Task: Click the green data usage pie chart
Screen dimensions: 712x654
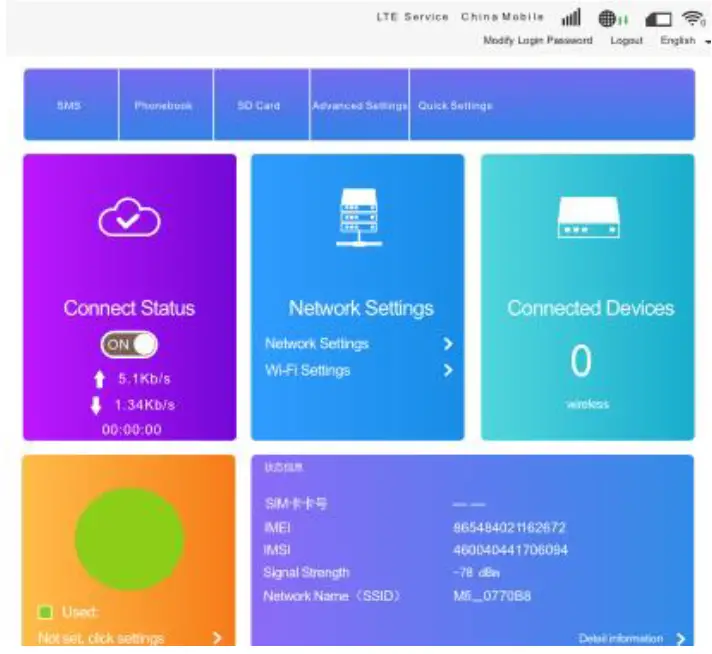Action: 129,539
